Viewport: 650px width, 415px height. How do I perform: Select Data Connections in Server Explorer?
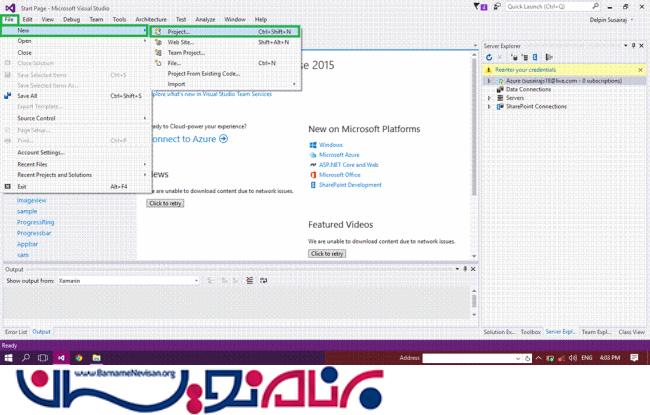point(528,89)
